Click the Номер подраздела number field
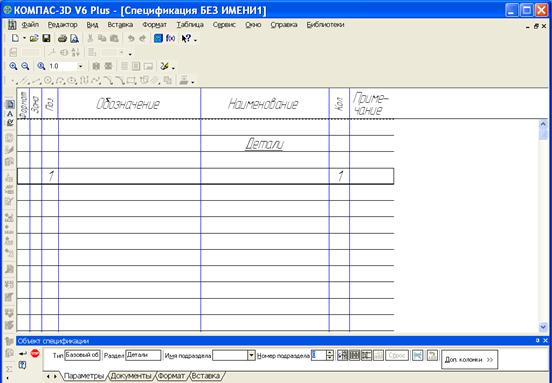552x383 pixels. pos(318,356)
